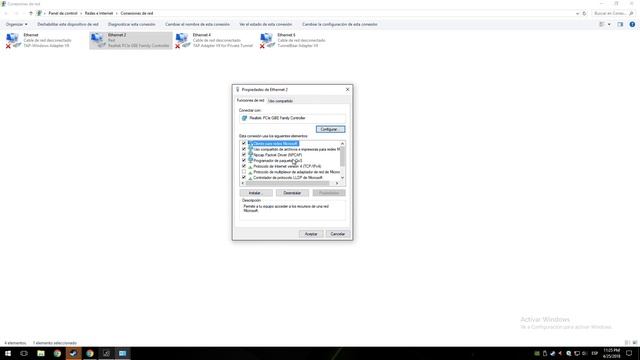Click Cambiar la configuración de esta conexión

tap(340, 24)
